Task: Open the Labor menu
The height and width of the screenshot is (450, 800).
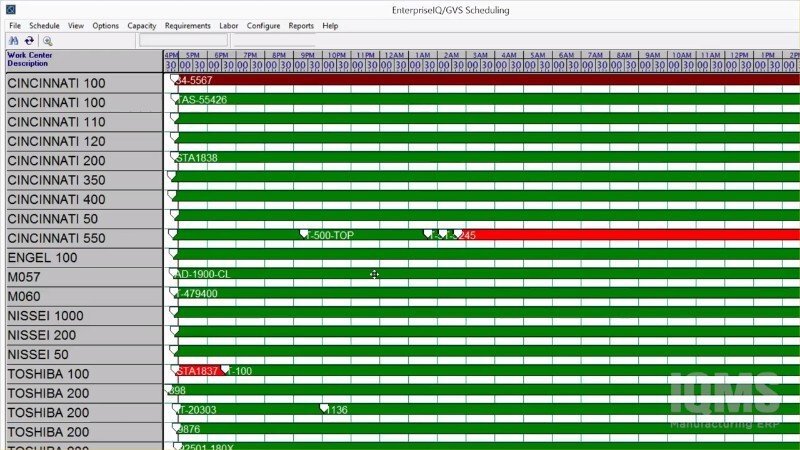Action: 228,25
